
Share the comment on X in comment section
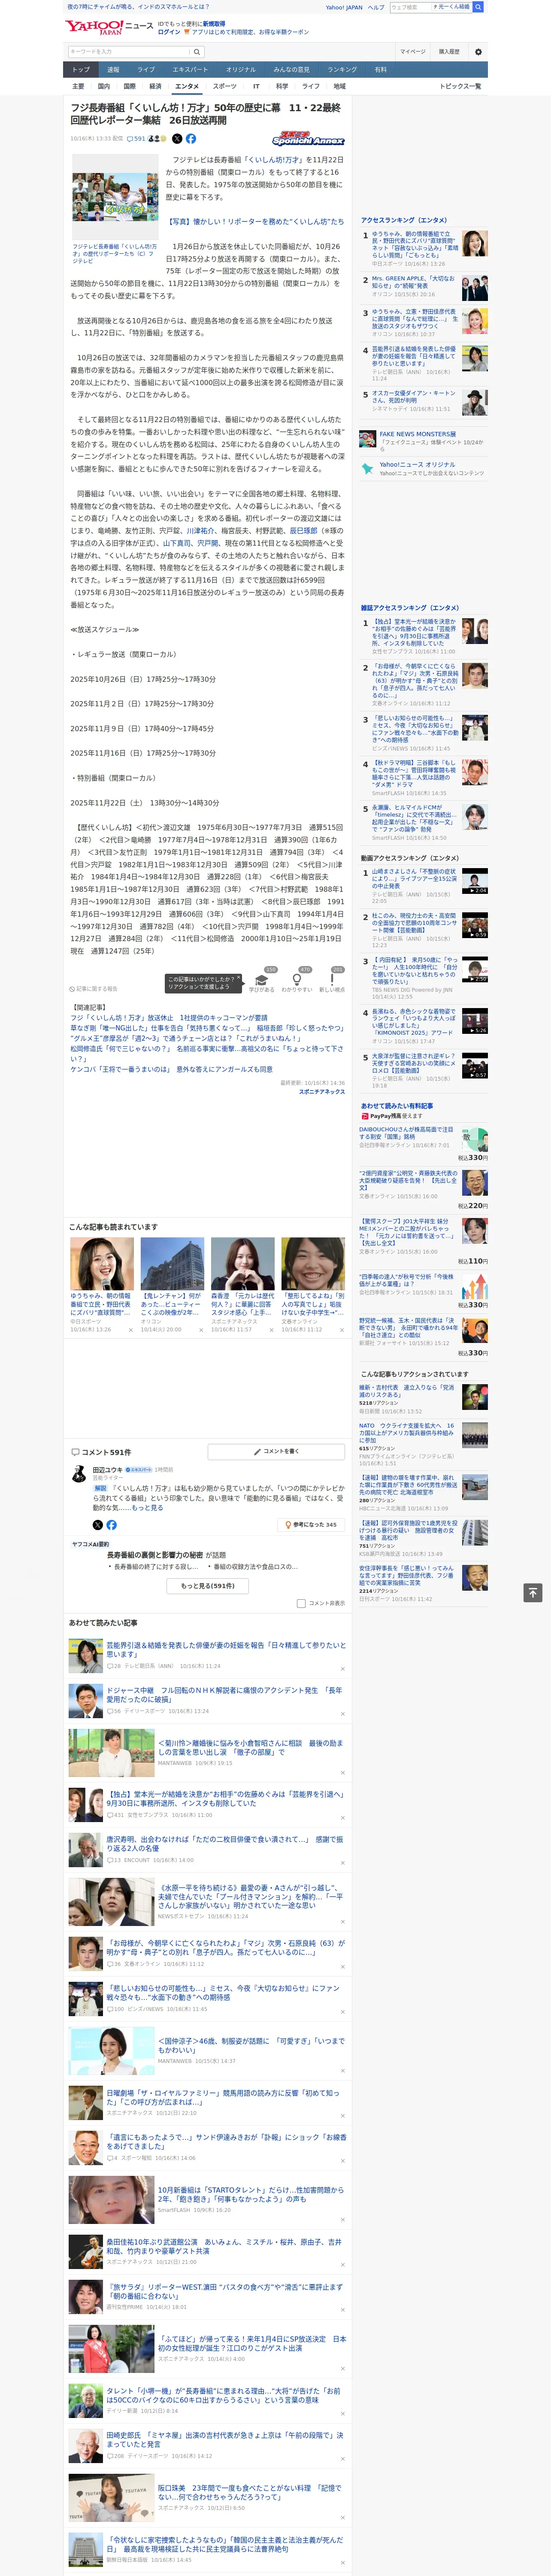click(x=97, y=1525)
